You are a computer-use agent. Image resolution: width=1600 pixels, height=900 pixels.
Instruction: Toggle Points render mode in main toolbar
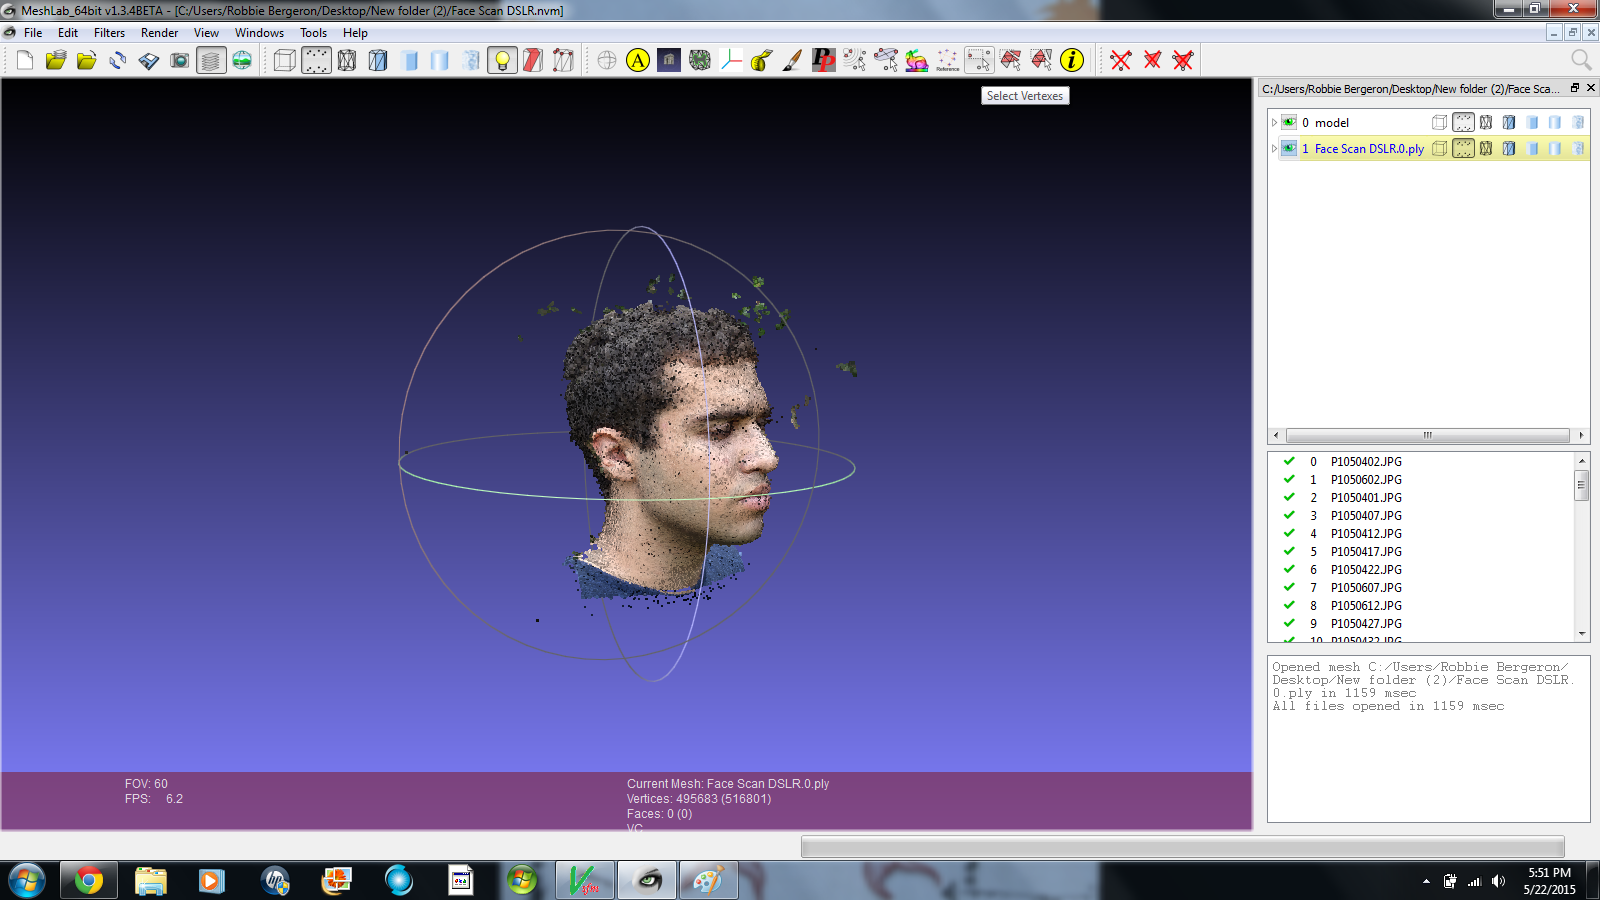[x=316, y=60]
